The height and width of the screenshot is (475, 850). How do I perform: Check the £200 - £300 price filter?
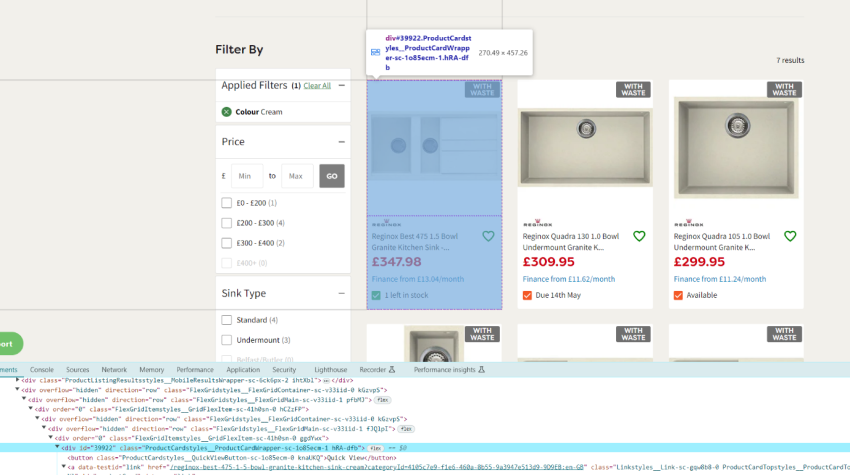tap(227, 223)
